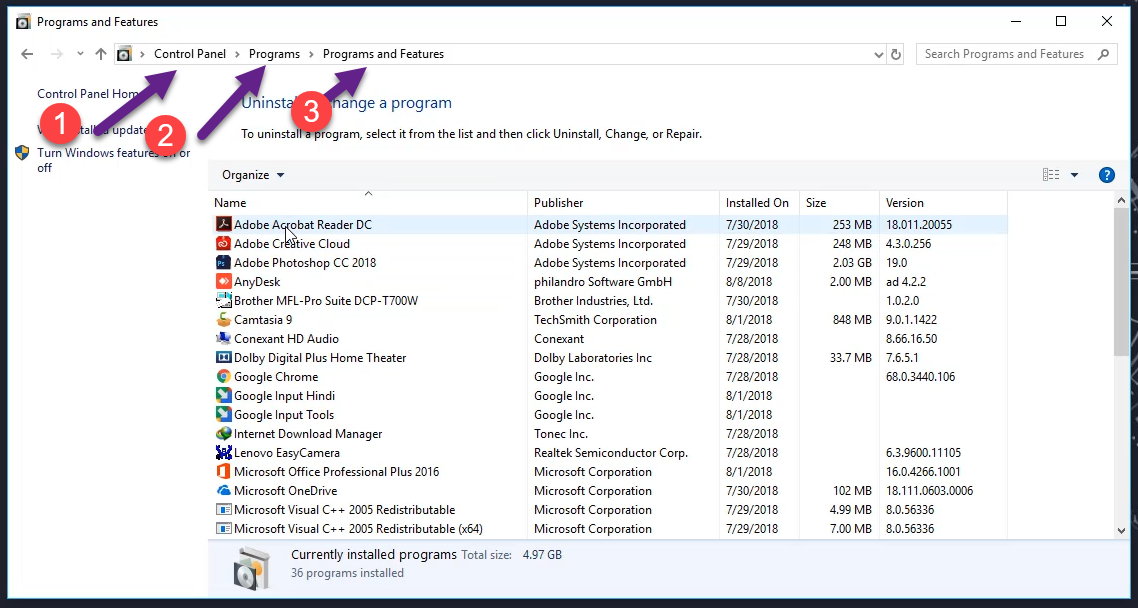1138x608 pixels.
Task: Click the Camtasia 9 icon
Action: pyautogui.click(x=224, y=319)
